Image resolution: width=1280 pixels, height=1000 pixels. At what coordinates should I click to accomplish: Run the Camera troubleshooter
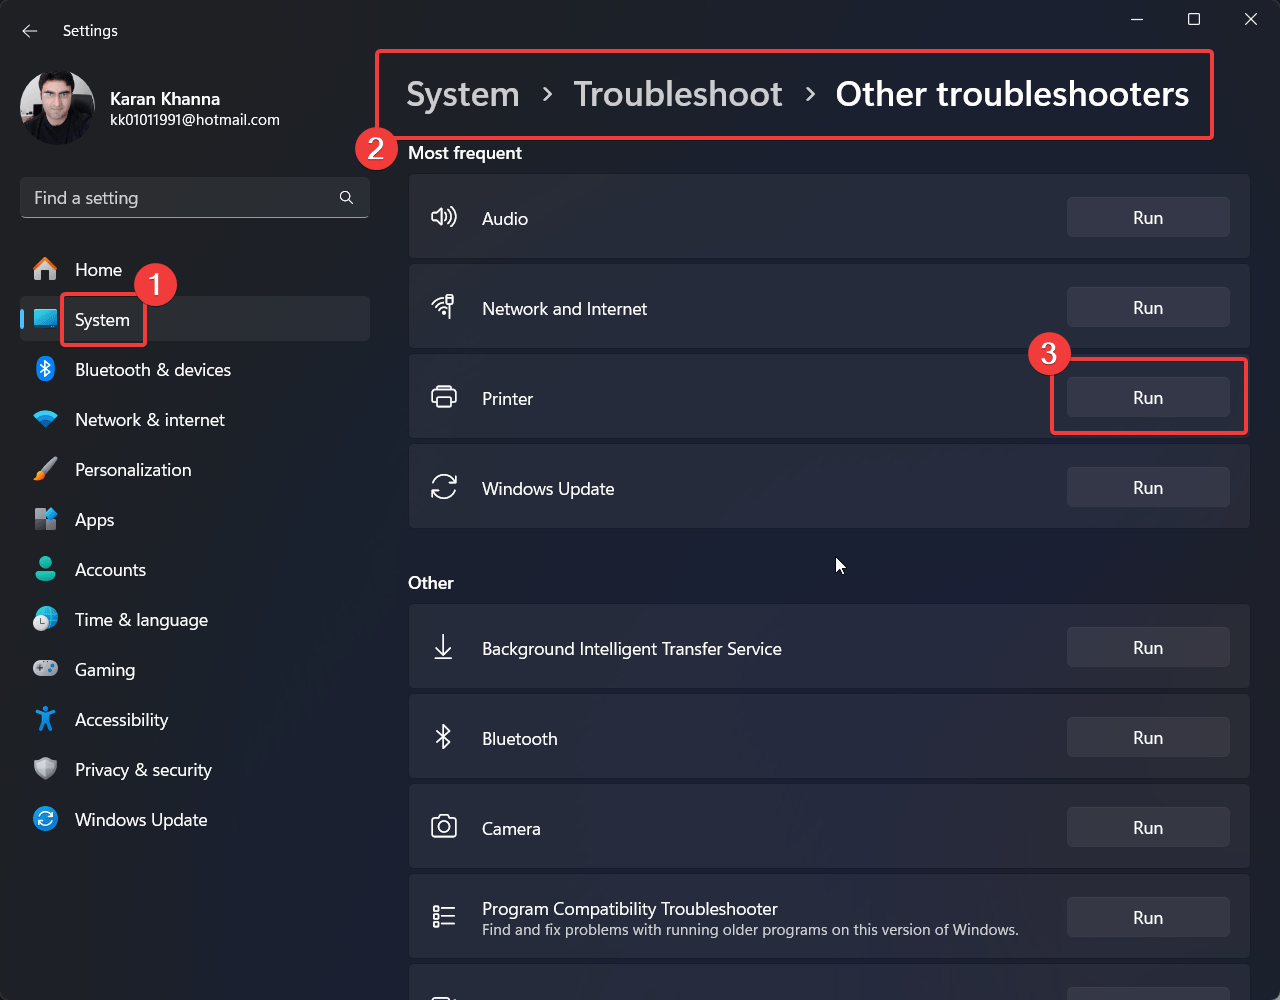coord(1147,828)
